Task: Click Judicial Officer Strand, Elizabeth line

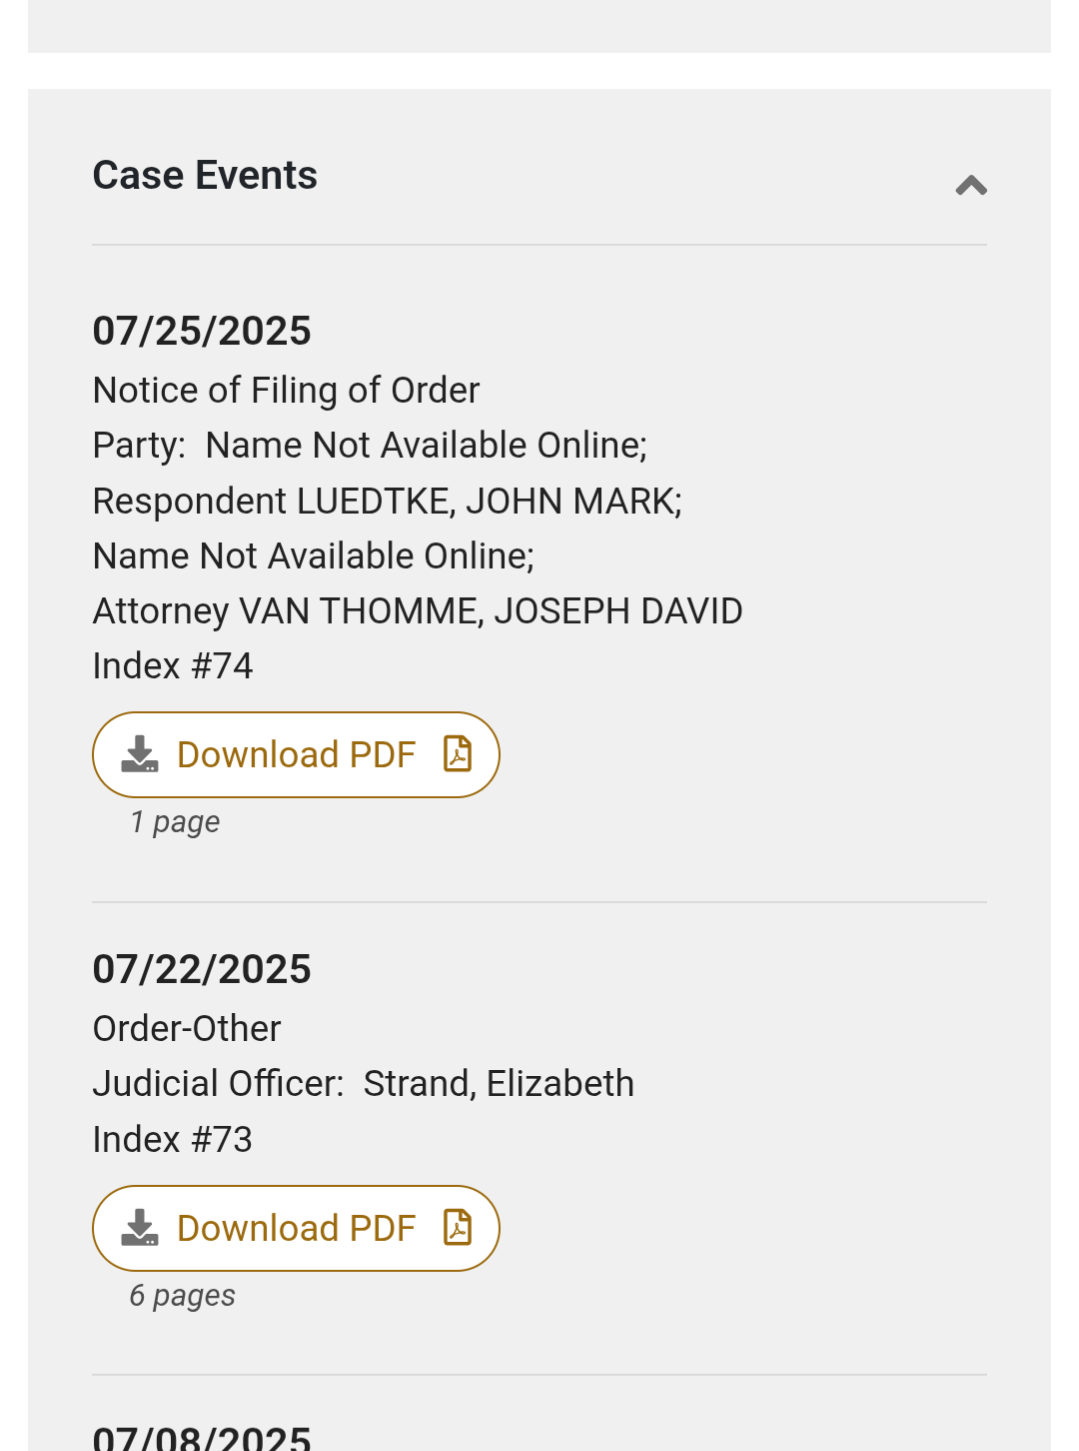Action: coord(363,1083)
